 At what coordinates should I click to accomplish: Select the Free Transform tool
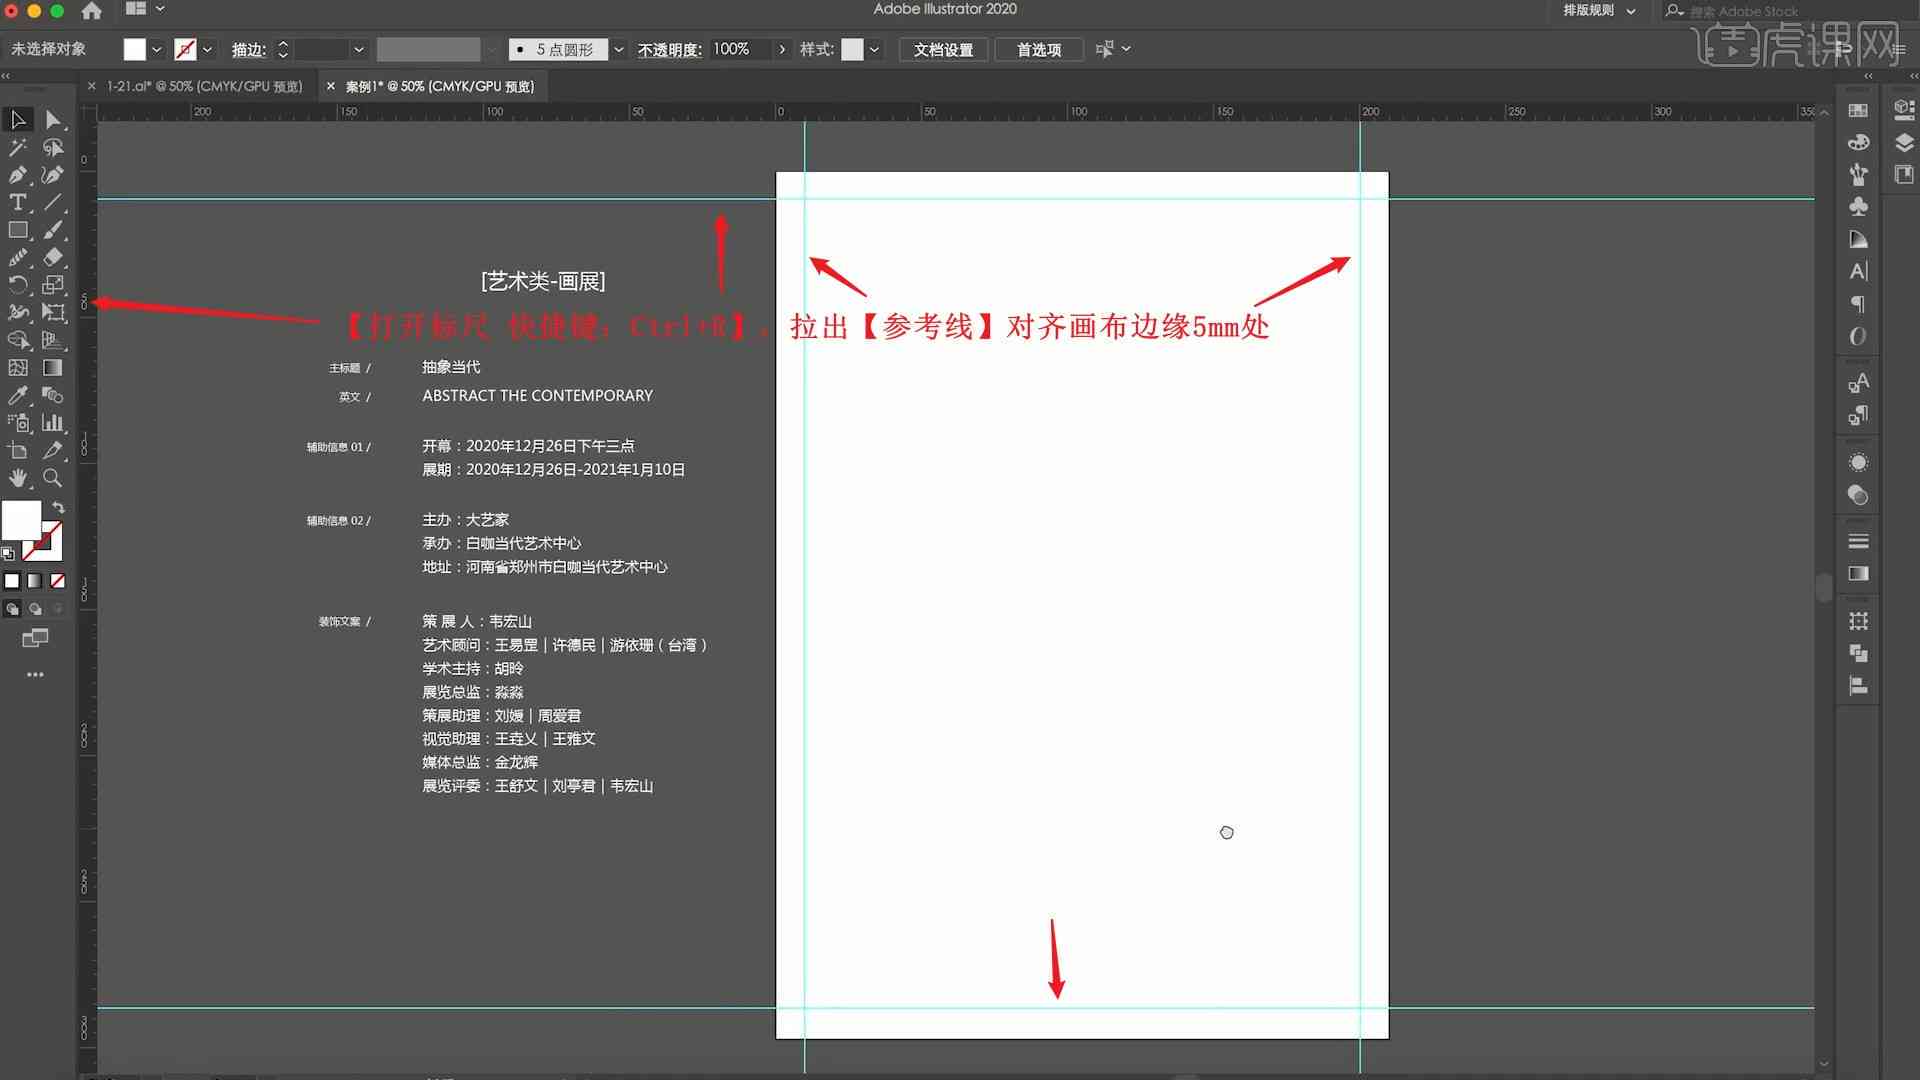pos(53,312)
